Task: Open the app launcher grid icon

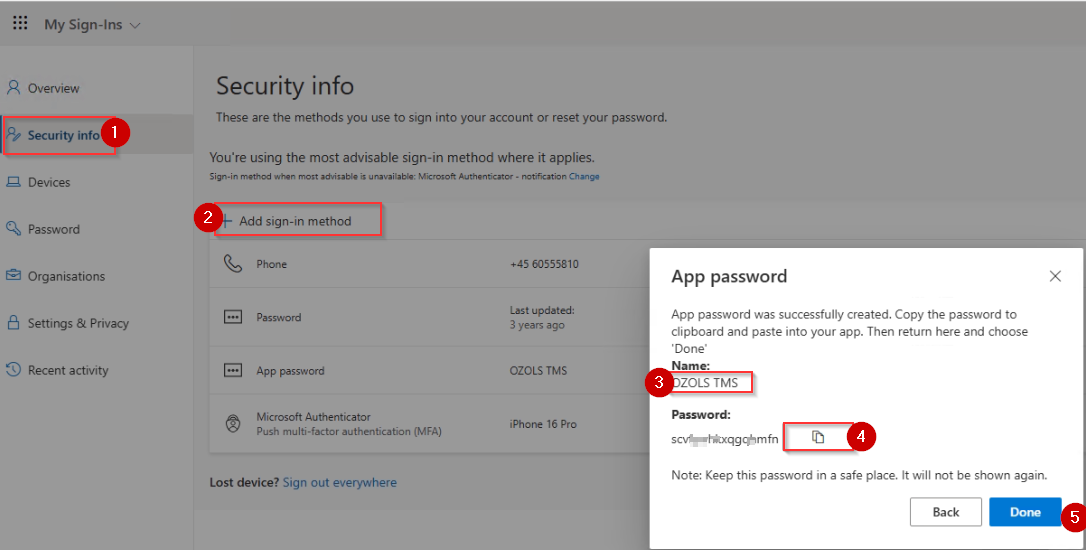Action: point(20,23)
